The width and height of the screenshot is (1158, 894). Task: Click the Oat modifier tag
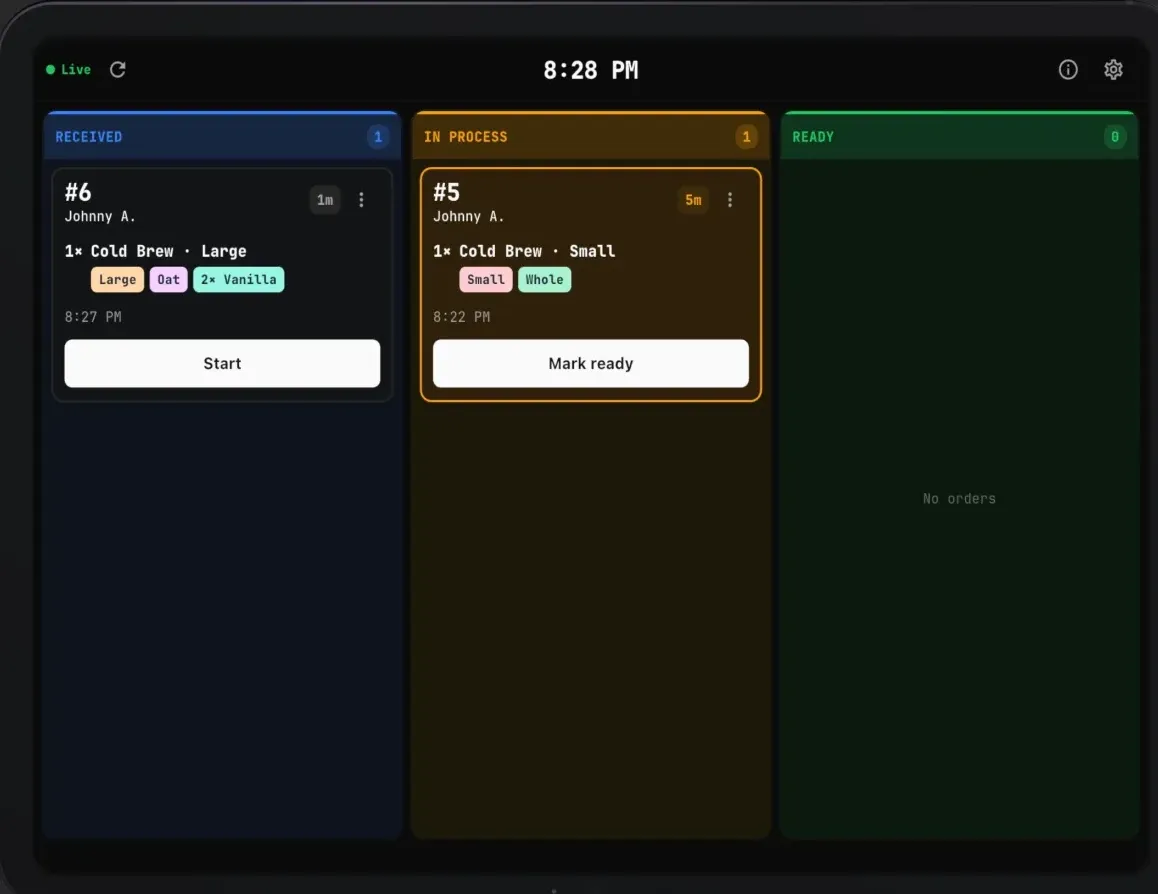coord(168,280)
